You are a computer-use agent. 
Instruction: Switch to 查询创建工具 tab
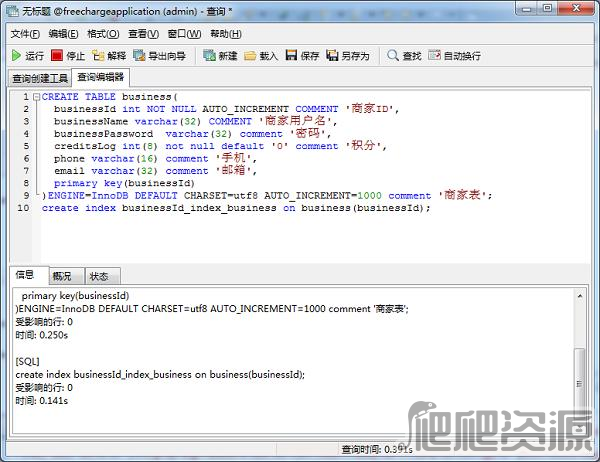point(39,77)
